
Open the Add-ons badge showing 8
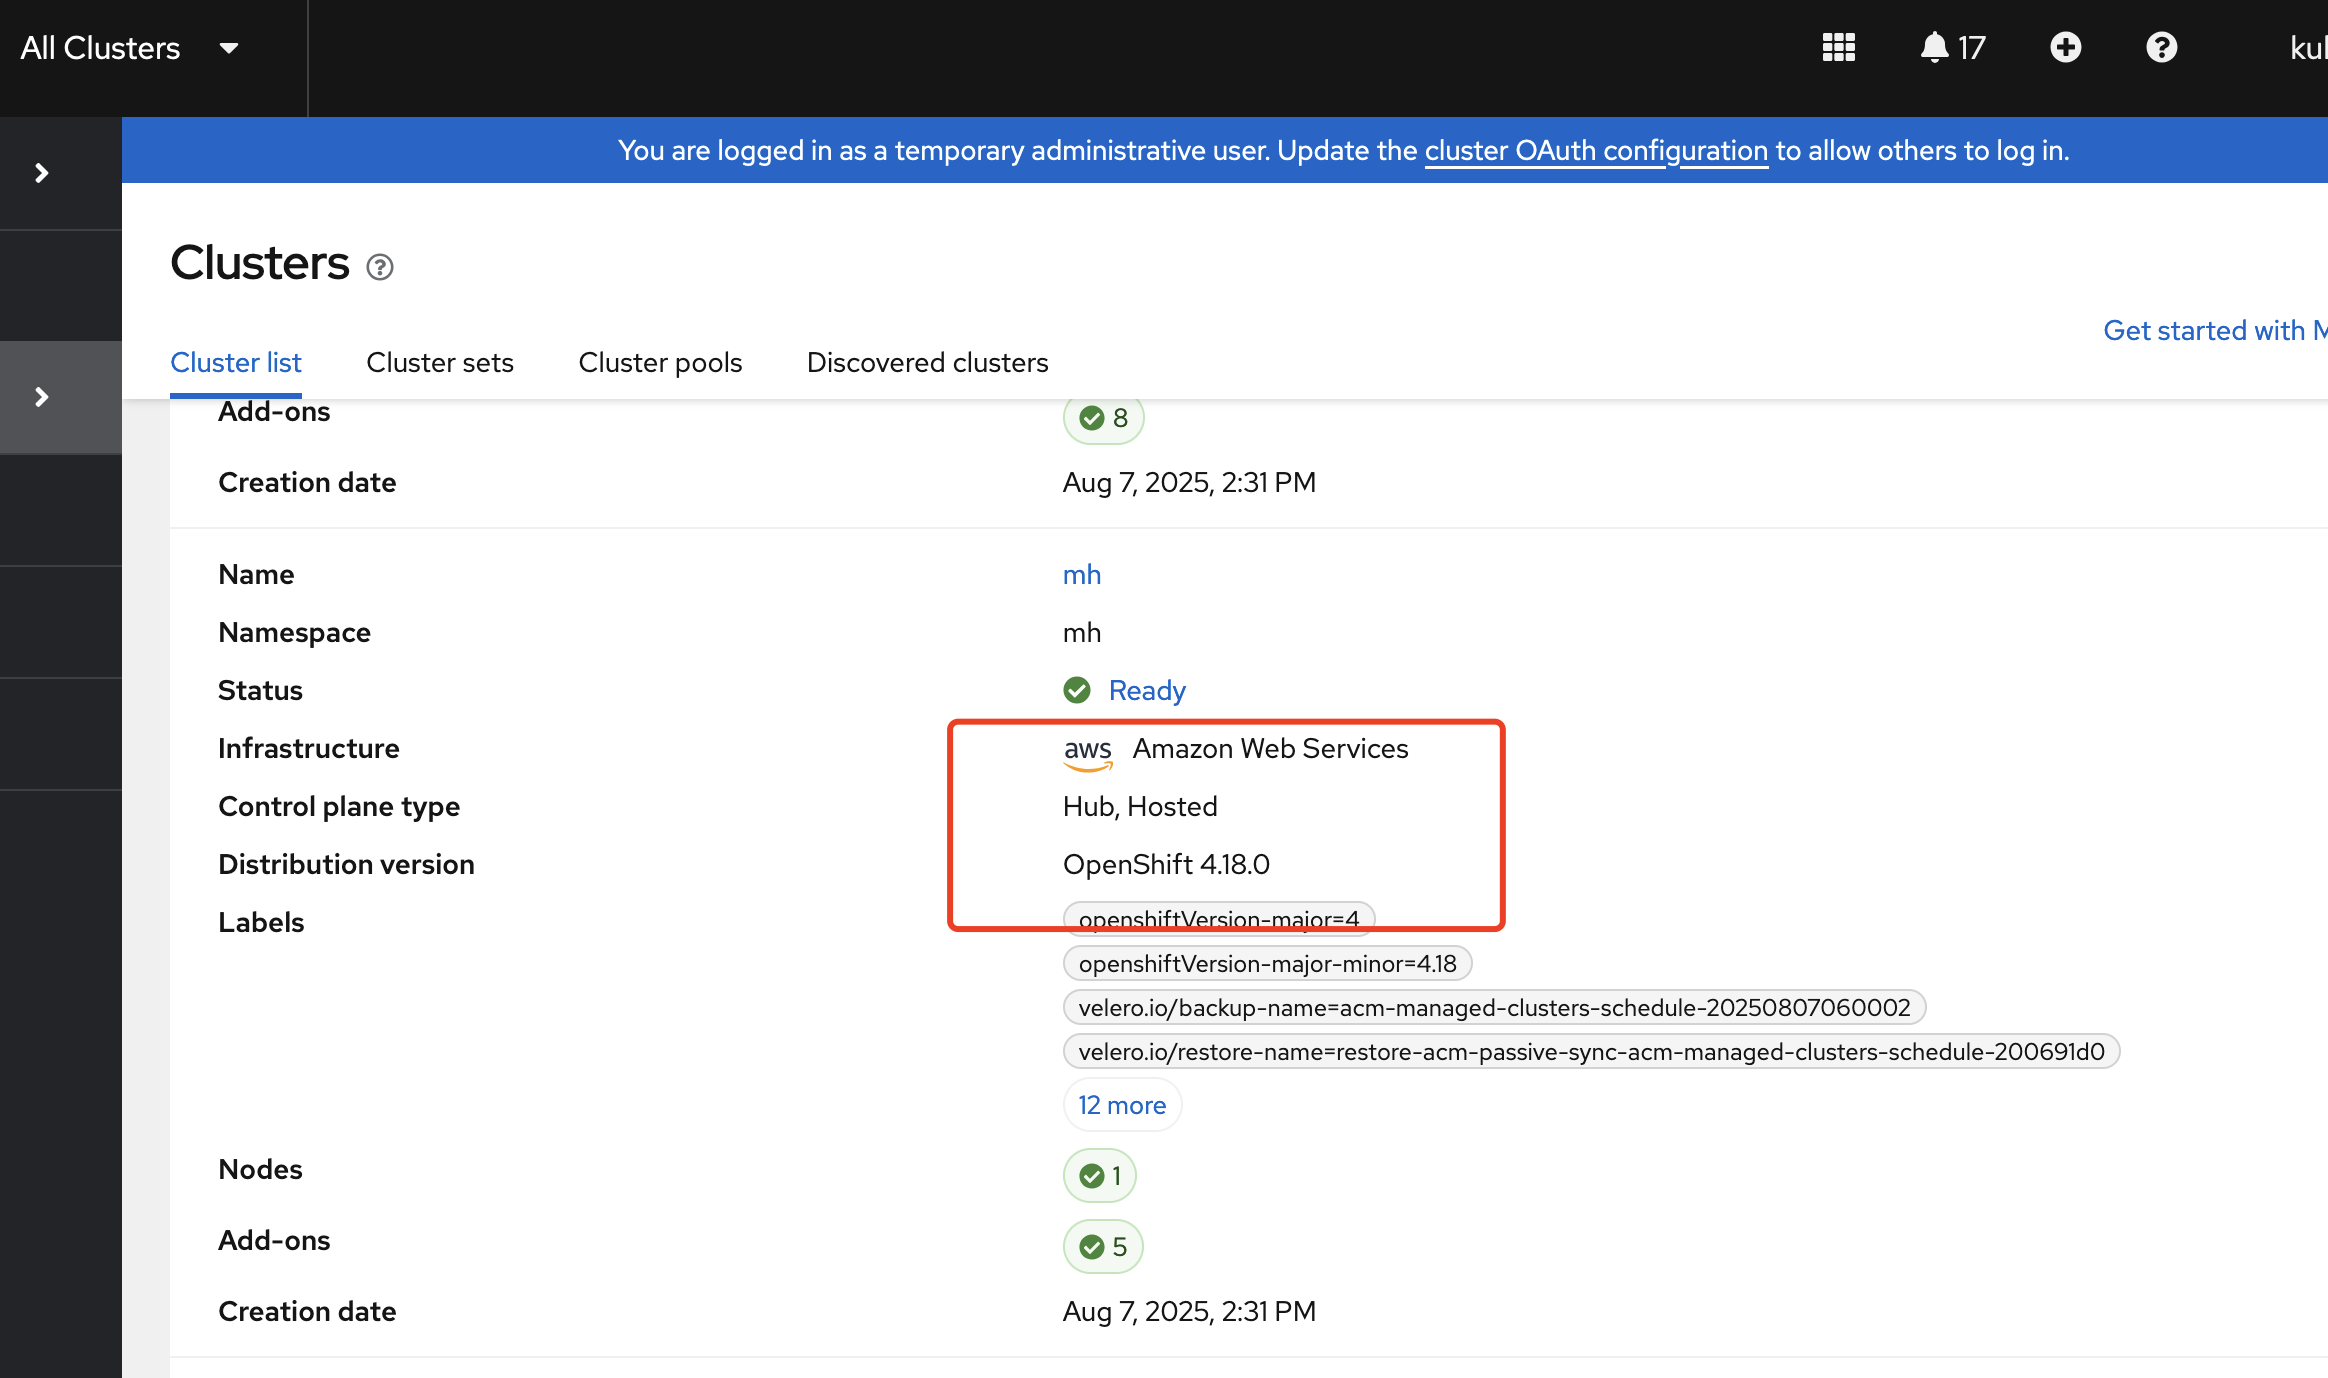[1104, 418]
